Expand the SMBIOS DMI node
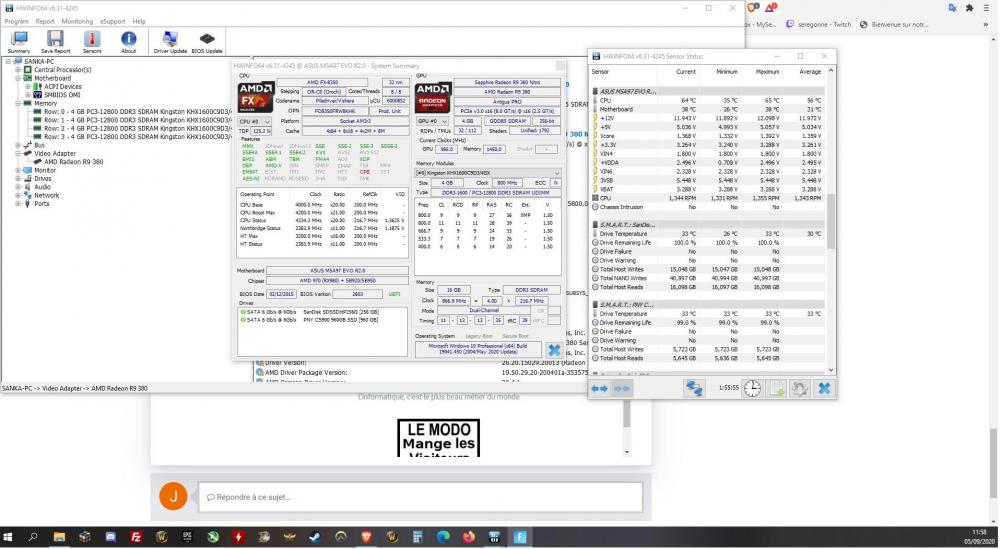Image resolution: width=1000 pixels, height=549 pixels. 27,94
